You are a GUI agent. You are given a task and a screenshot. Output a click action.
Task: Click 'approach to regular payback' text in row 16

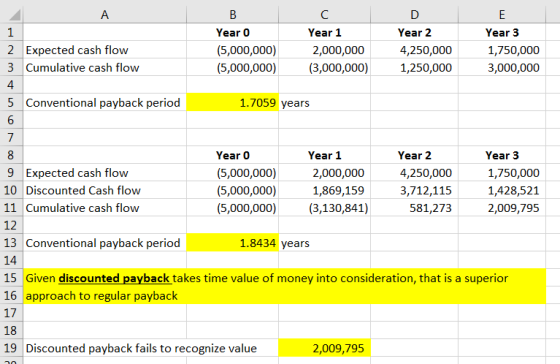click(101, 296)
